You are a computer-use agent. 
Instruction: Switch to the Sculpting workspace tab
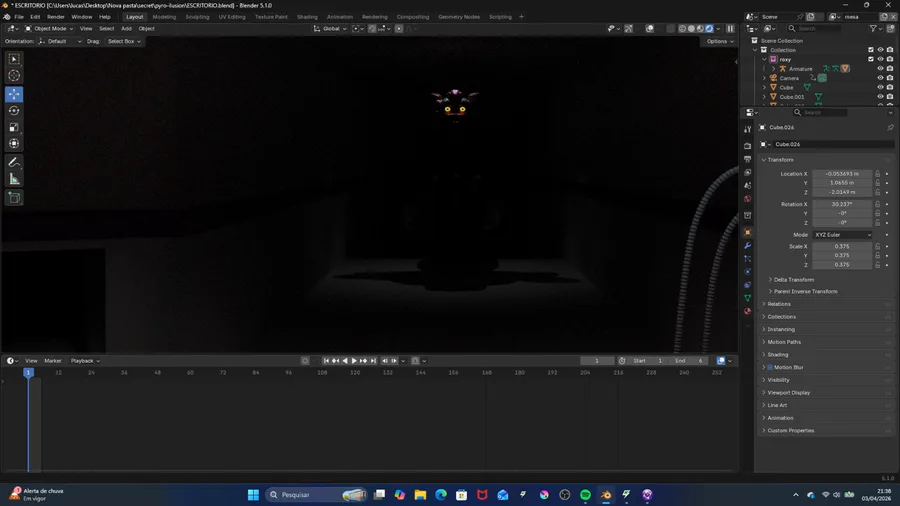point(197,17)
